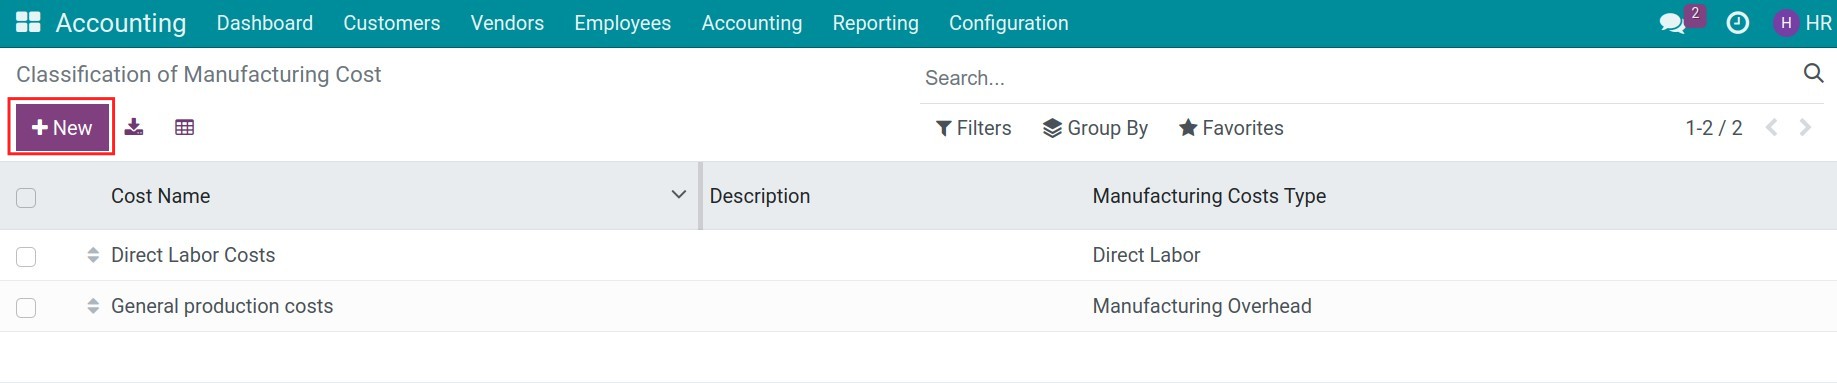Viewport: 1837px width, 383px height.
Task: Click the Classification of Manufacturing Cost breadcrumb title
Action: [x=199, y=74]
